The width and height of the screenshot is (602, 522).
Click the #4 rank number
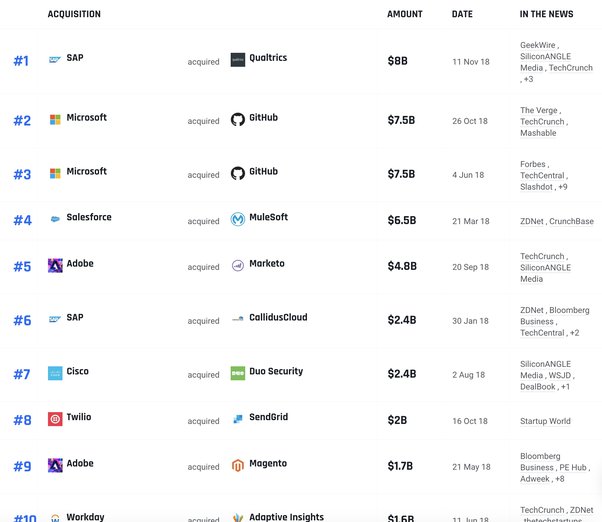click(x=22, y=221)
